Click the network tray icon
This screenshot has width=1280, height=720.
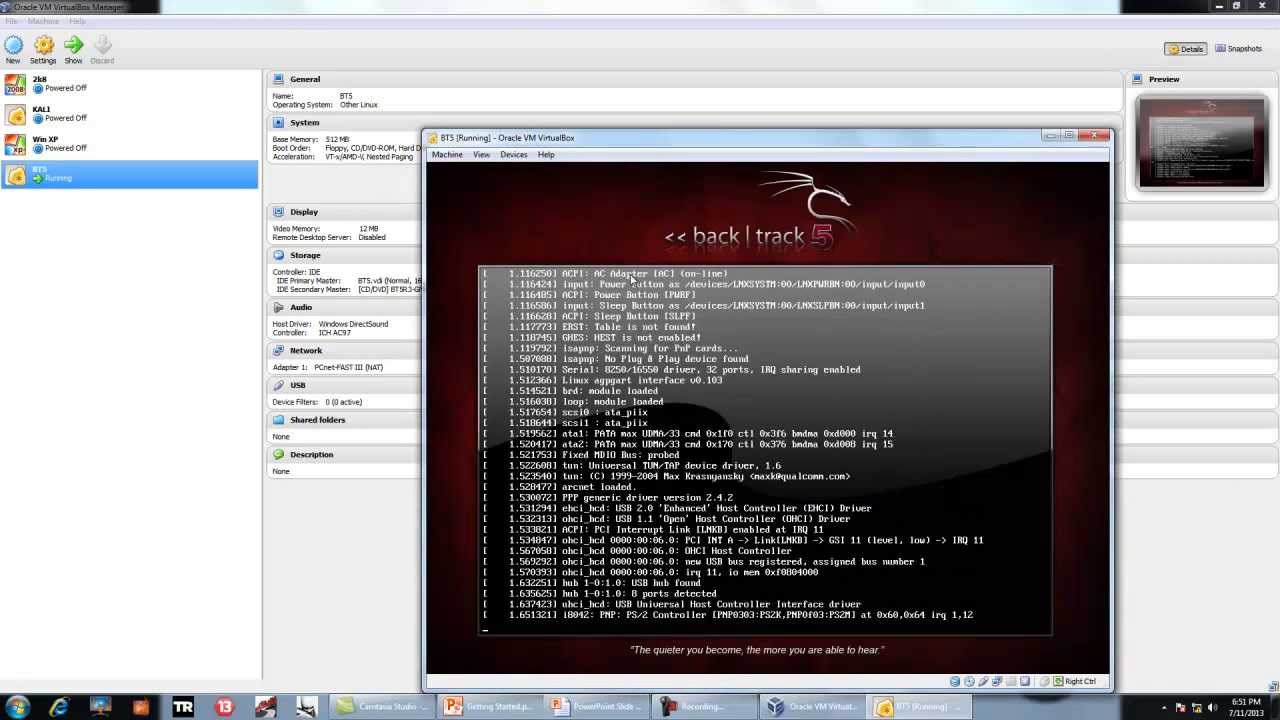click(1196, 707)
